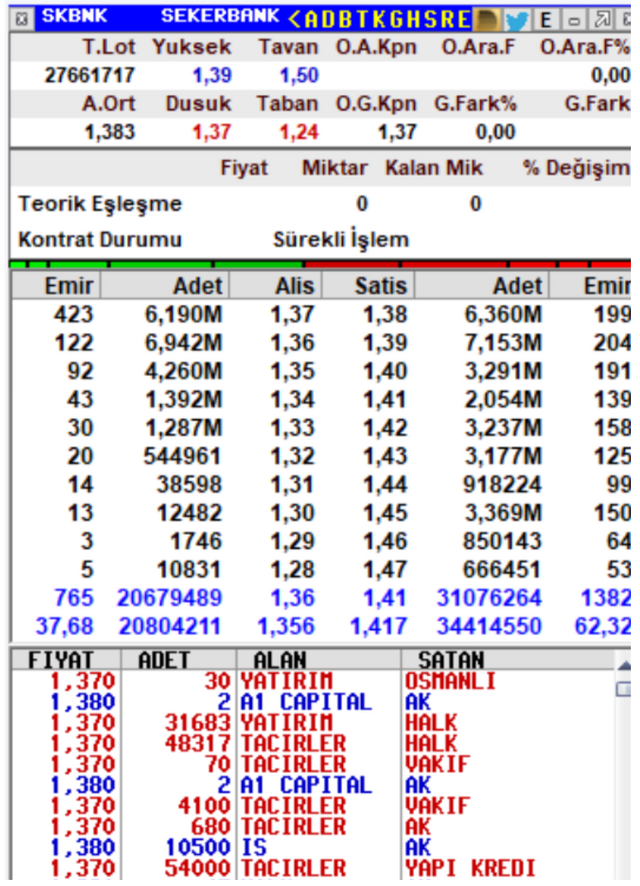Click the Adet header next to Satis
The image size is (640, 886).
pyautogui.click(x=482, y=285)
